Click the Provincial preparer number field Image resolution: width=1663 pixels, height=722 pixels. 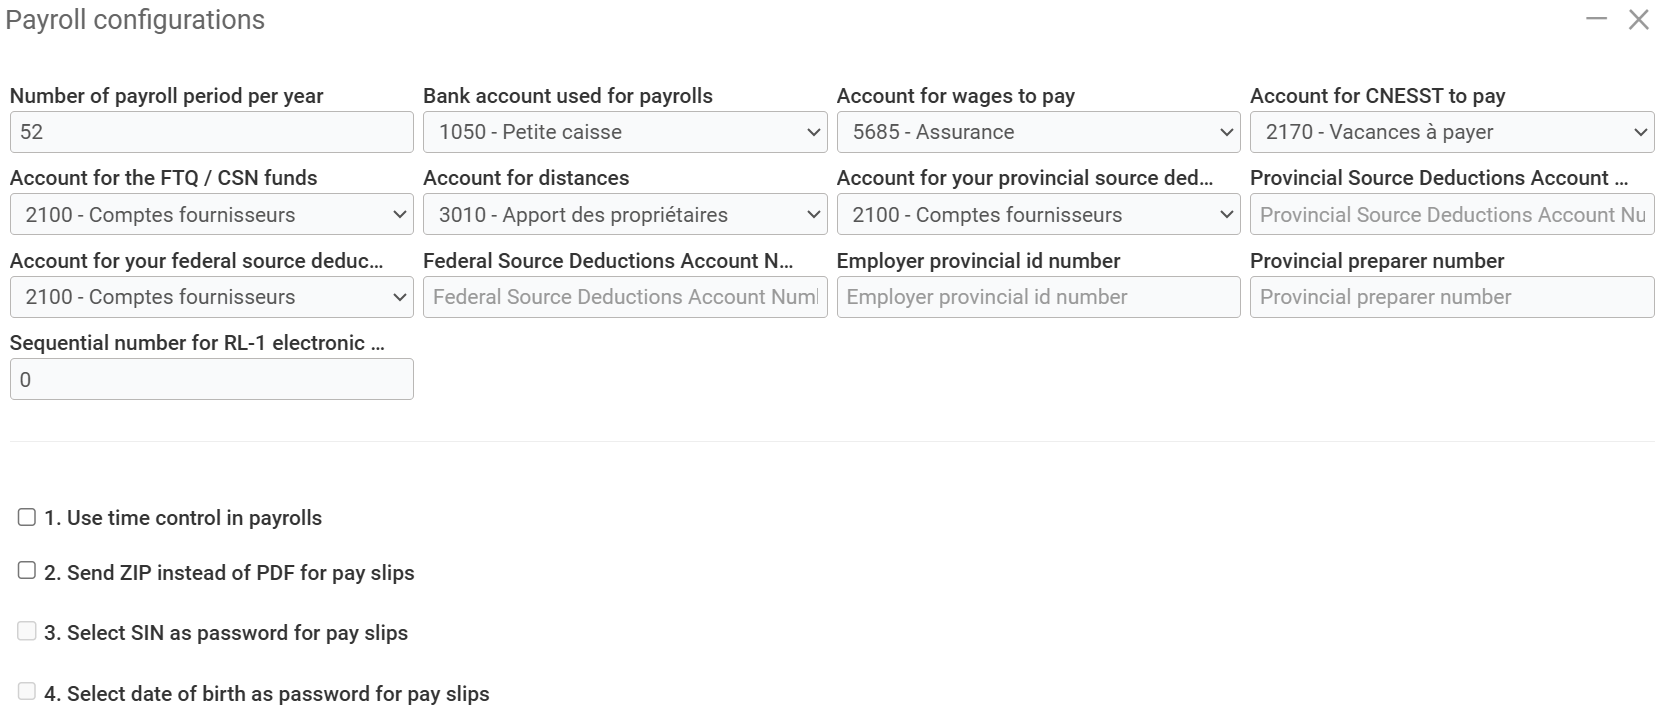[1452, 297]
